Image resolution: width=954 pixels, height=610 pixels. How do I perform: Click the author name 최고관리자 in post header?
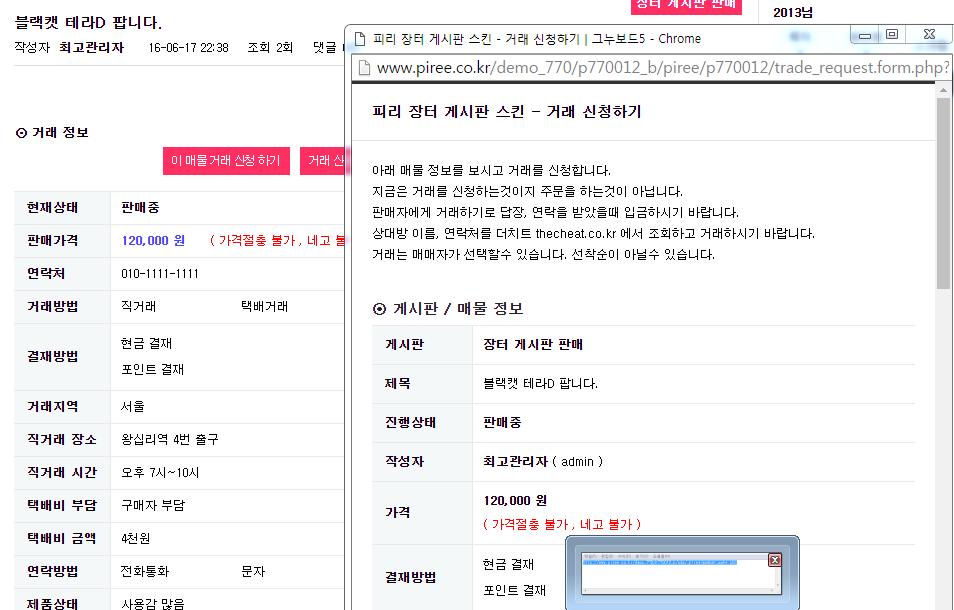[91, 47]
